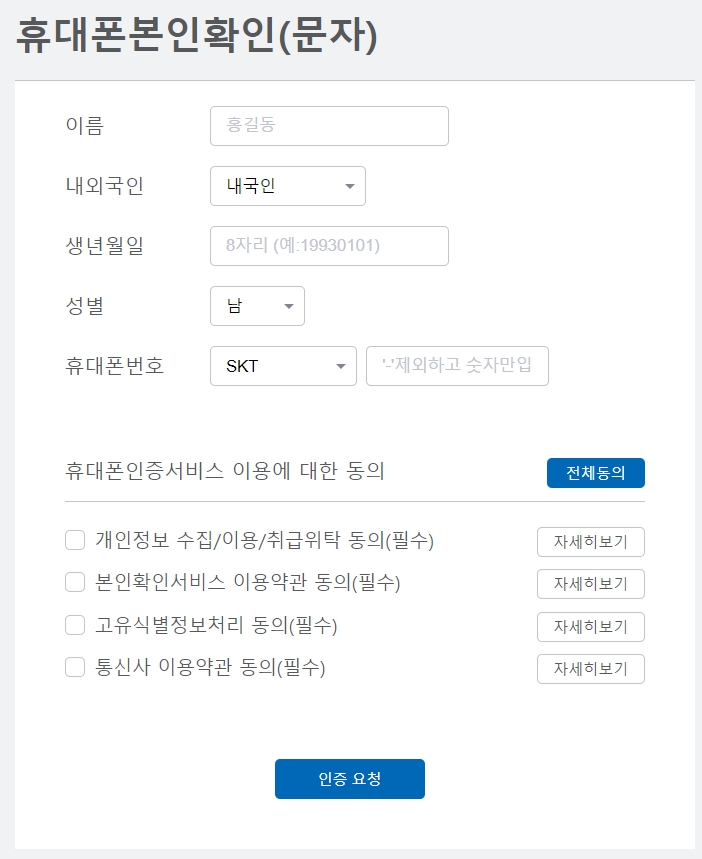Enable the 고유식별정보처리 동의 checkbox
Viewport: 702px width, 859px height.
74,626
